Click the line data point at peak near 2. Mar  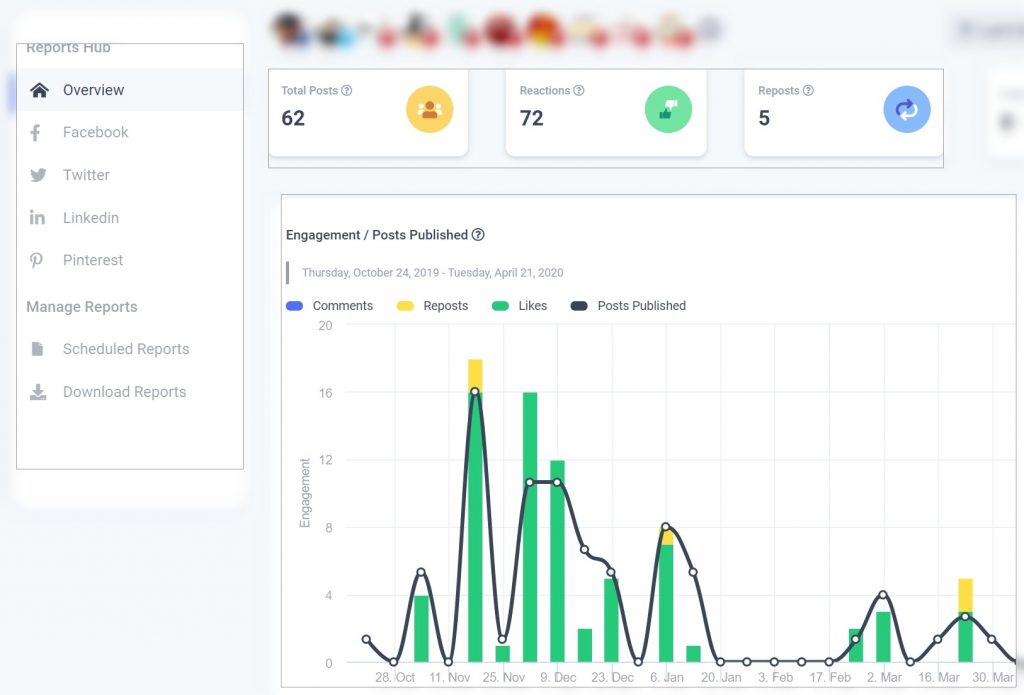(x=883, y=594)
